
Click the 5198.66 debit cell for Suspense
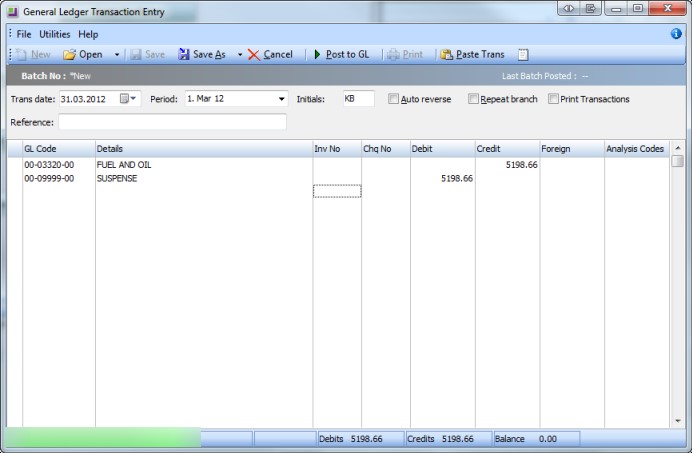[443, 178]
